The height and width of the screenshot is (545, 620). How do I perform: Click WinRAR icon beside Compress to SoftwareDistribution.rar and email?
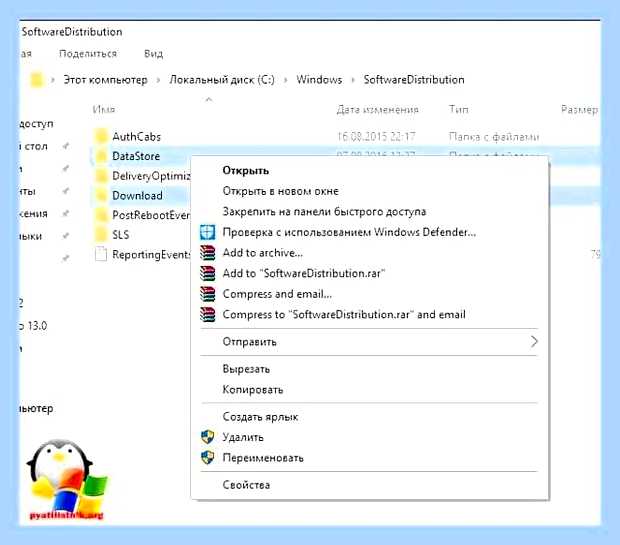click(208, 314)
